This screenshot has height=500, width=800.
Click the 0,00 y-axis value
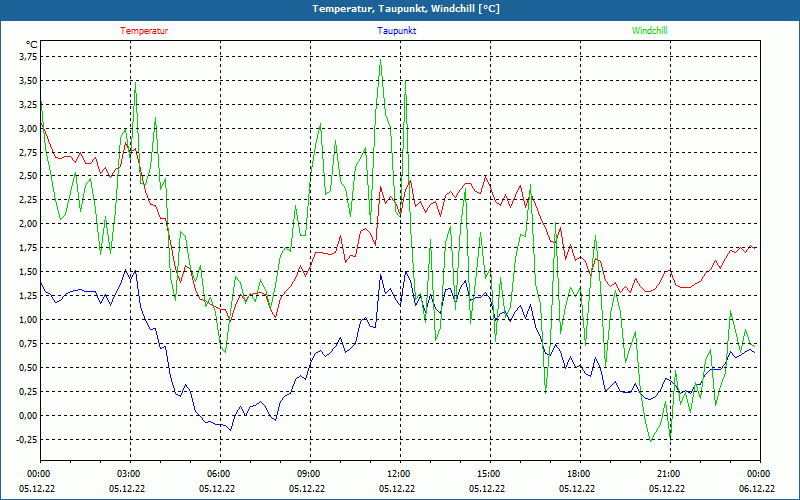[x=29, y=416]
